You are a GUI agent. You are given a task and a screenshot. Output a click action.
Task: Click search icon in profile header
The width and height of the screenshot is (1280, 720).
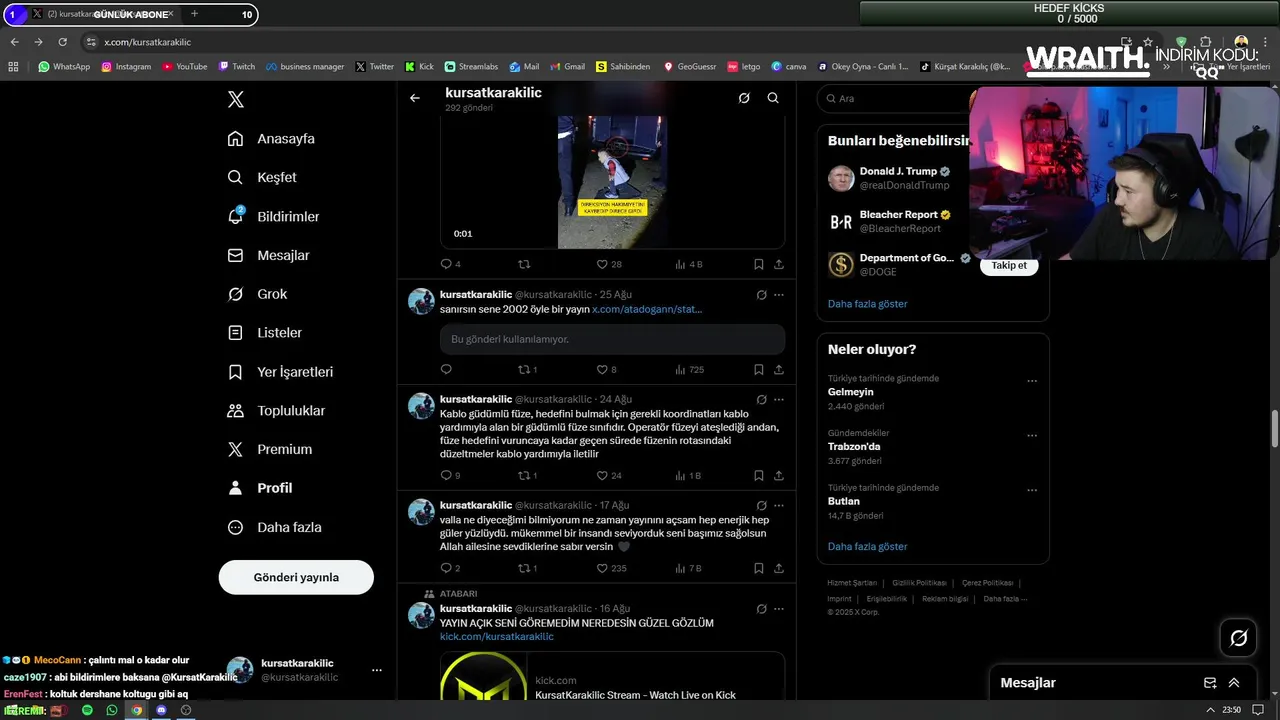pyautogui.click(x=773, y=98)
